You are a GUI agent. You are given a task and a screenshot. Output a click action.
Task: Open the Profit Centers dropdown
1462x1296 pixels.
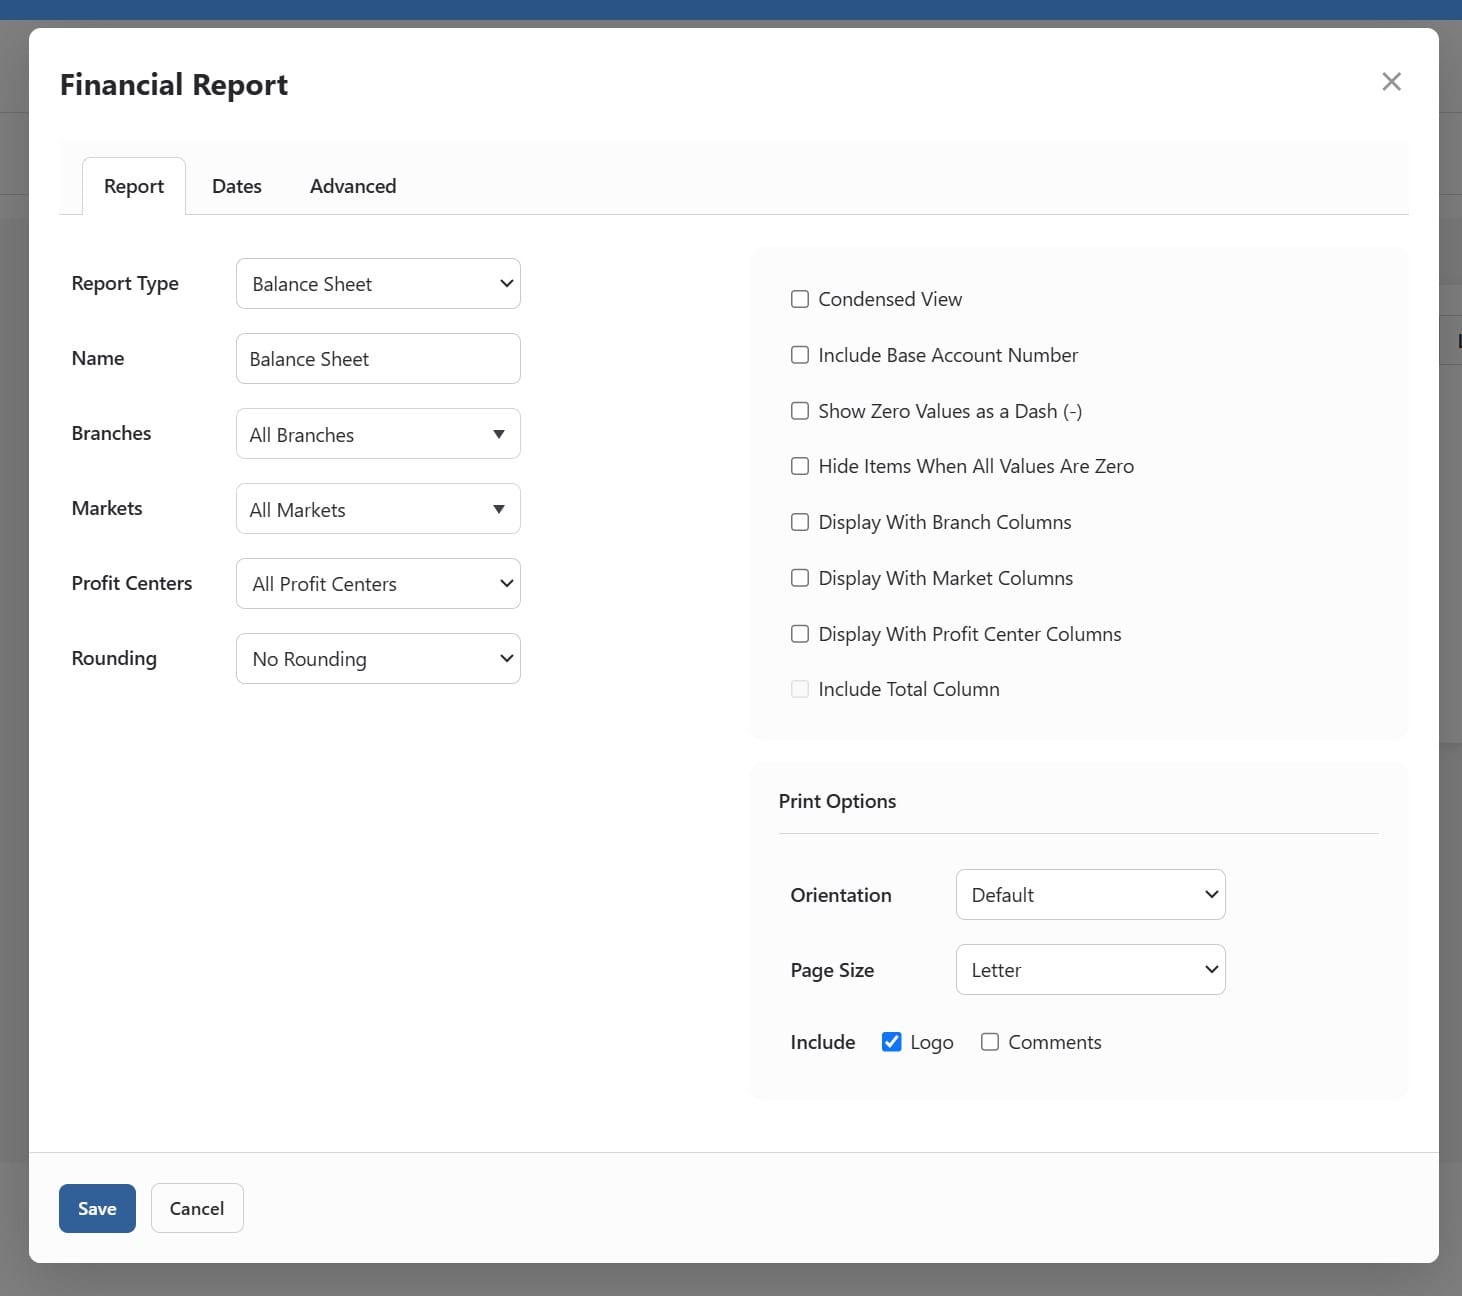[378, 584]
